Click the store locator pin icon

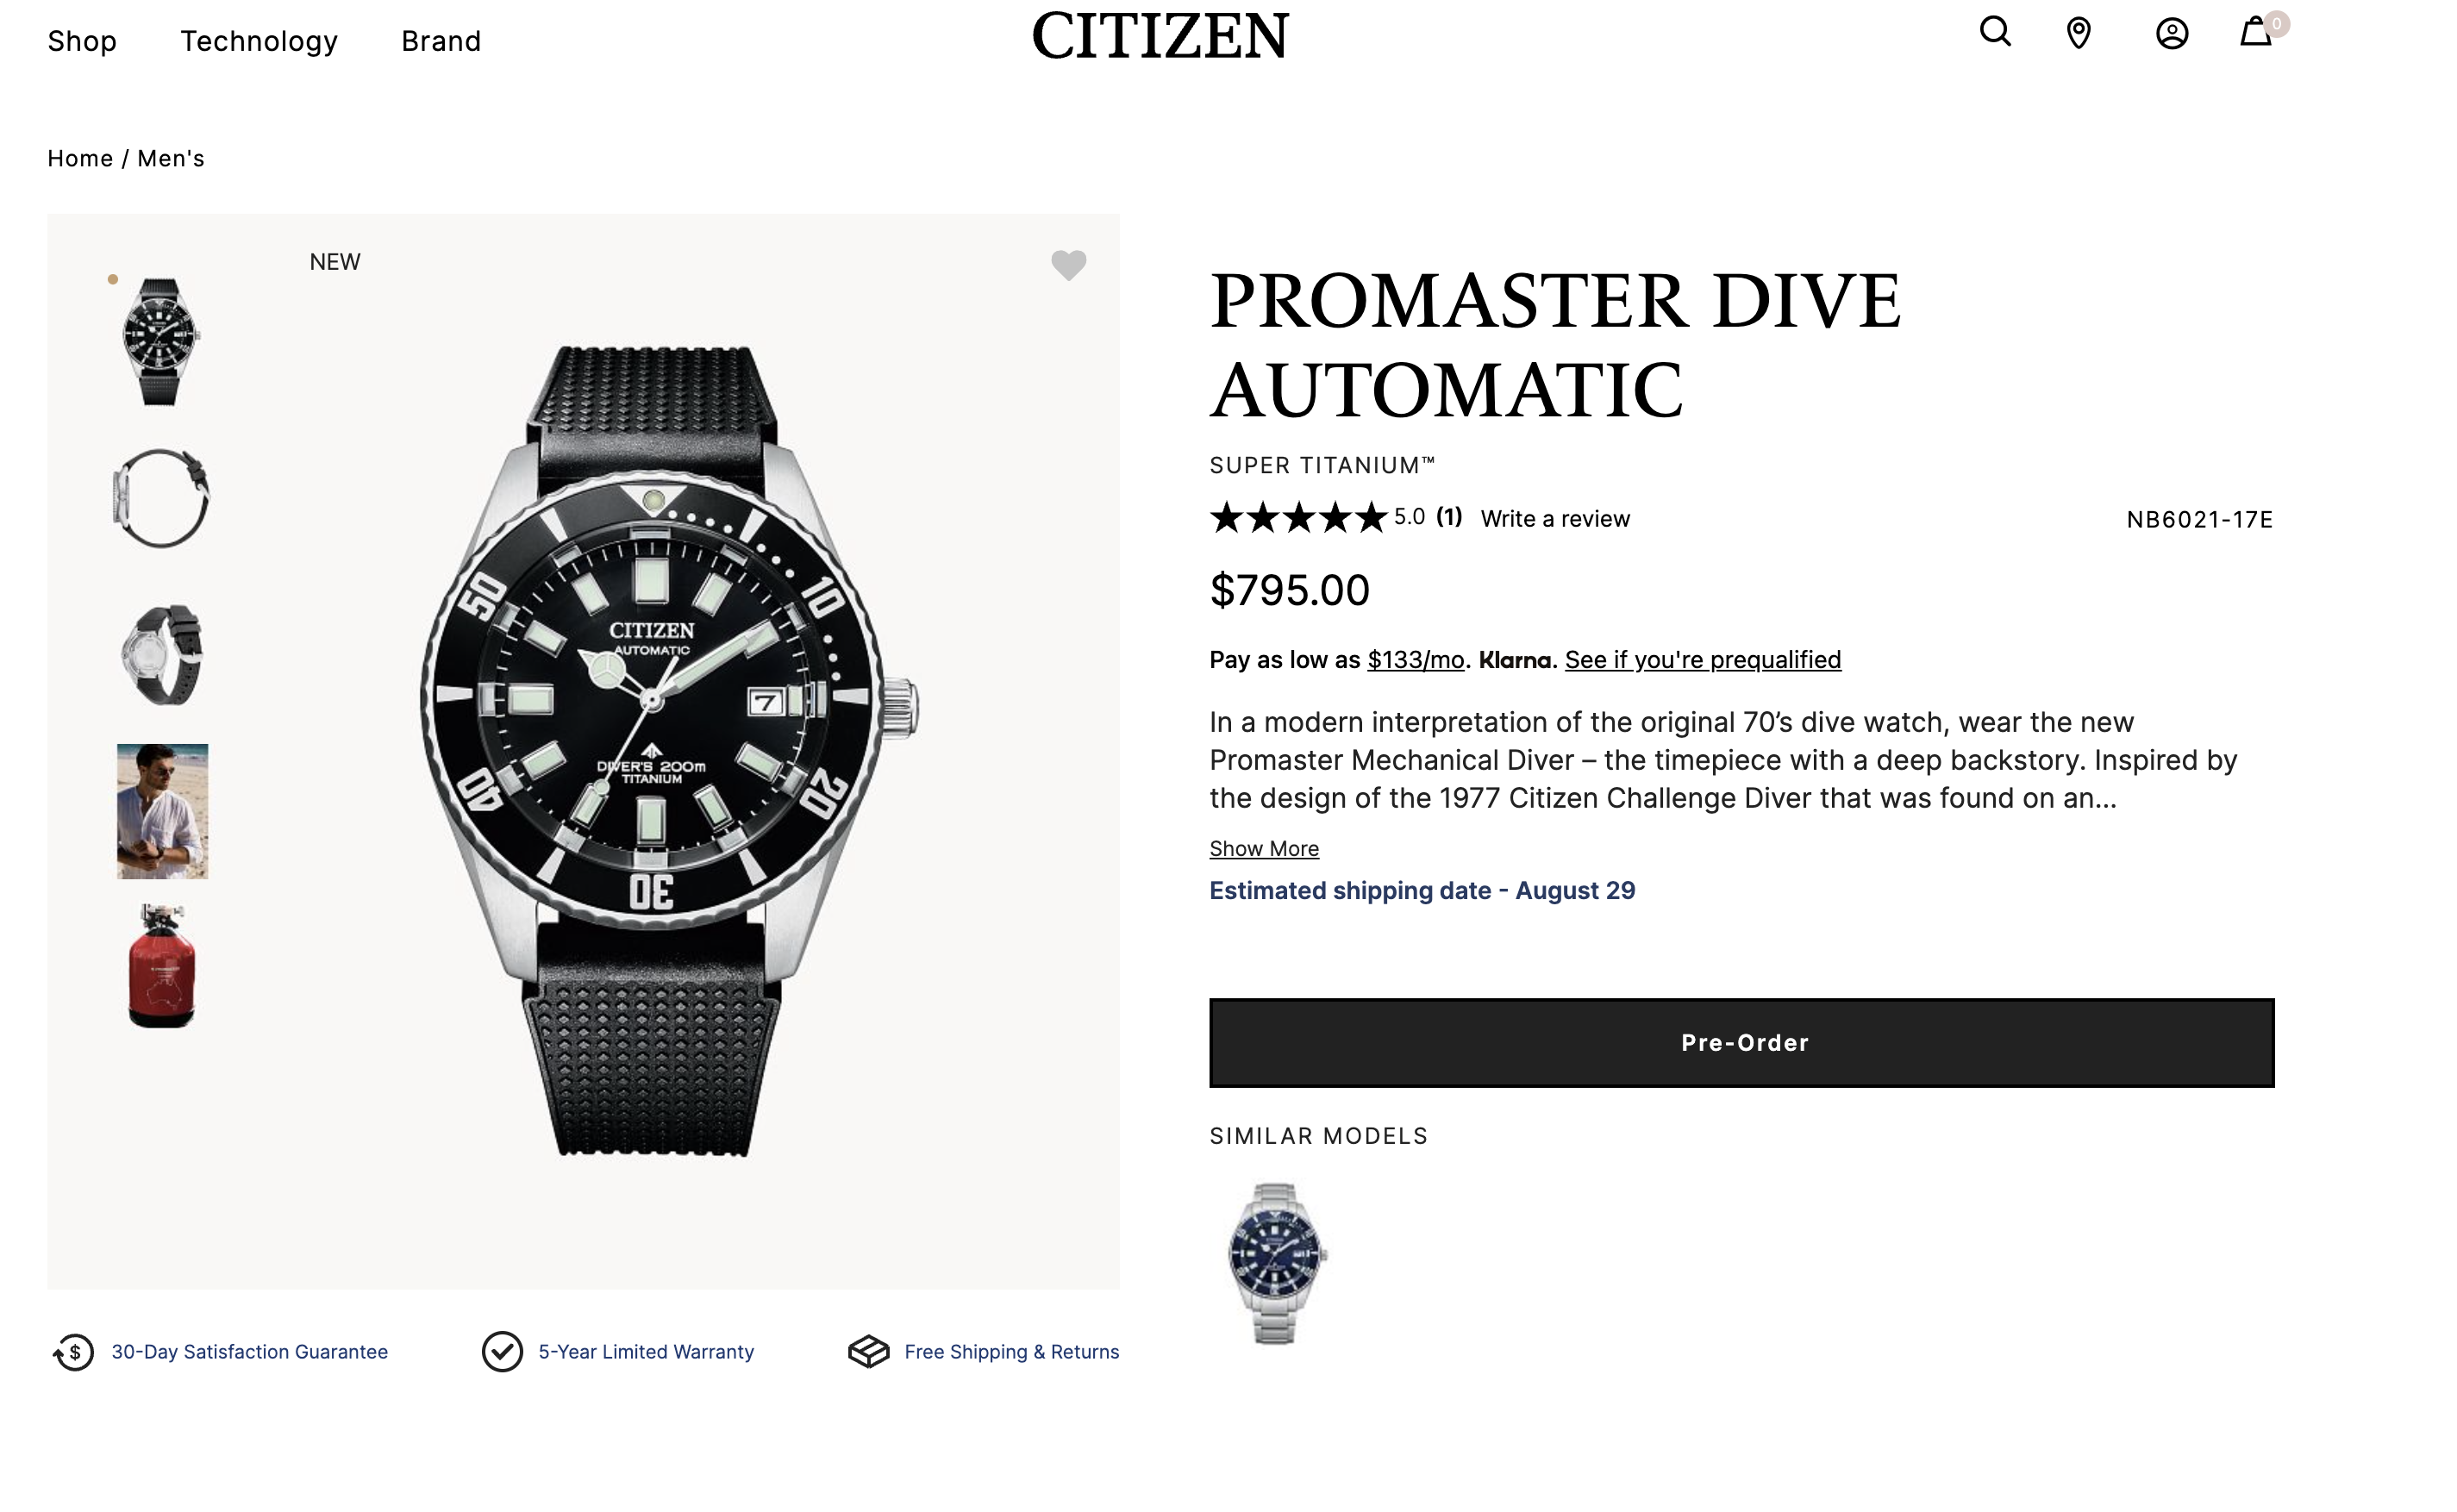click(2078, 33)
